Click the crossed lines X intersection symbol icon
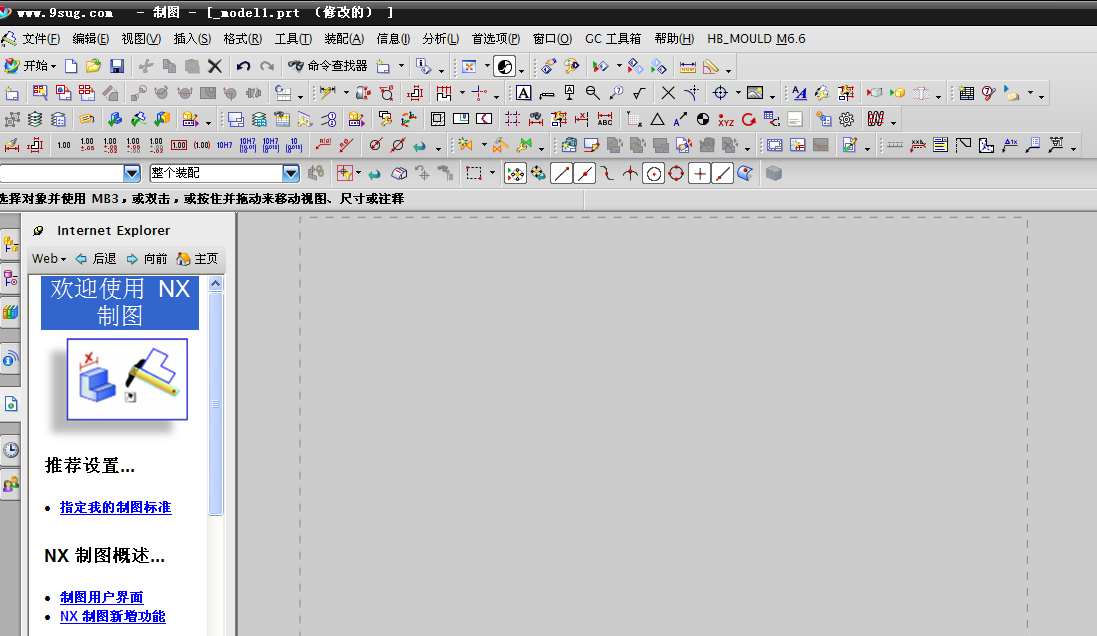 (668, 93)
